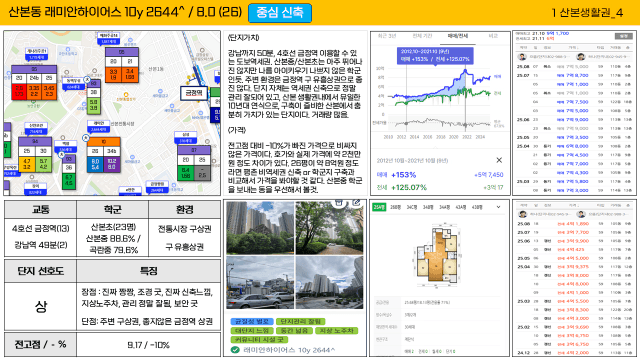This screenshot has width=640, height=360.
Task: Click first agent avatar in rent list
Action: pos(522,214)
